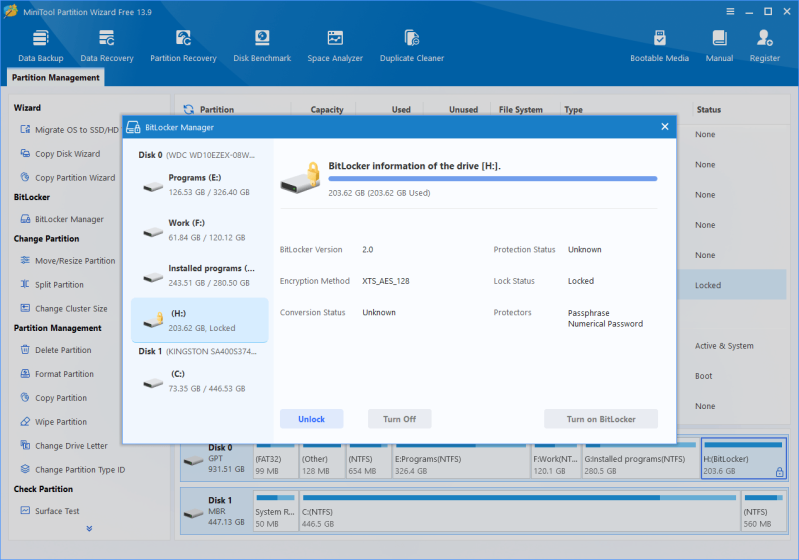Open the hamburger menu in title bar
Screen dimensions: 799x560
[x=730, y=11]
